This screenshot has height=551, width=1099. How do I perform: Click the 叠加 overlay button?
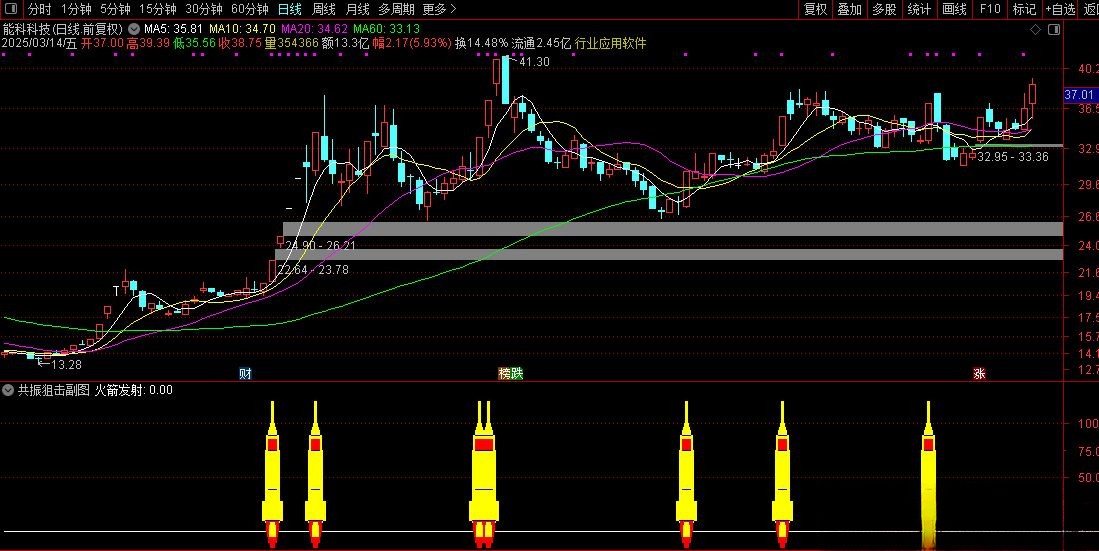pos(849,9)
